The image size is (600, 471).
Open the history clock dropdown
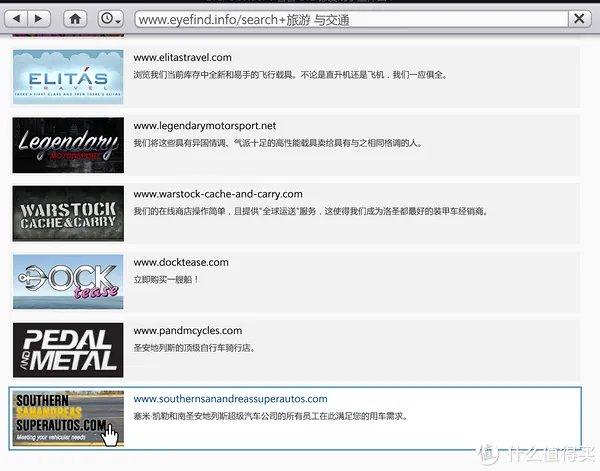tap(111, 18)
